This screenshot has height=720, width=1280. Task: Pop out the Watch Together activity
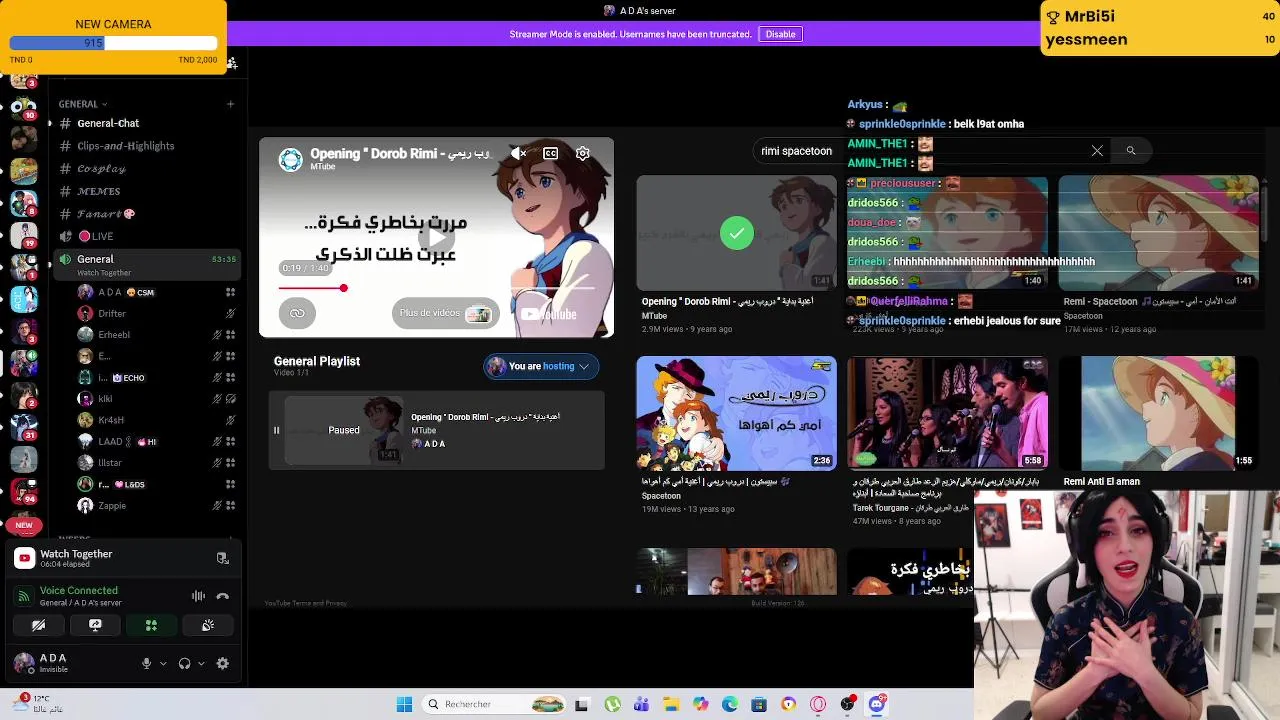click(222, 558)
